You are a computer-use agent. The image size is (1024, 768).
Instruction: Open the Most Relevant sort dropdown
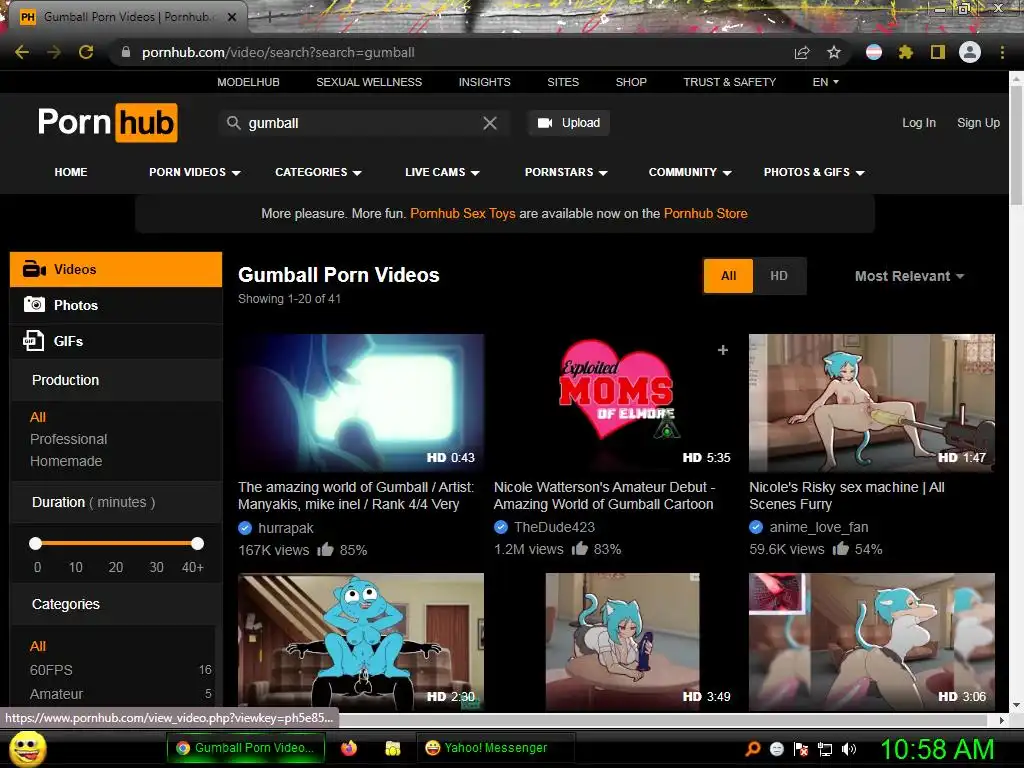click(909, 276)
